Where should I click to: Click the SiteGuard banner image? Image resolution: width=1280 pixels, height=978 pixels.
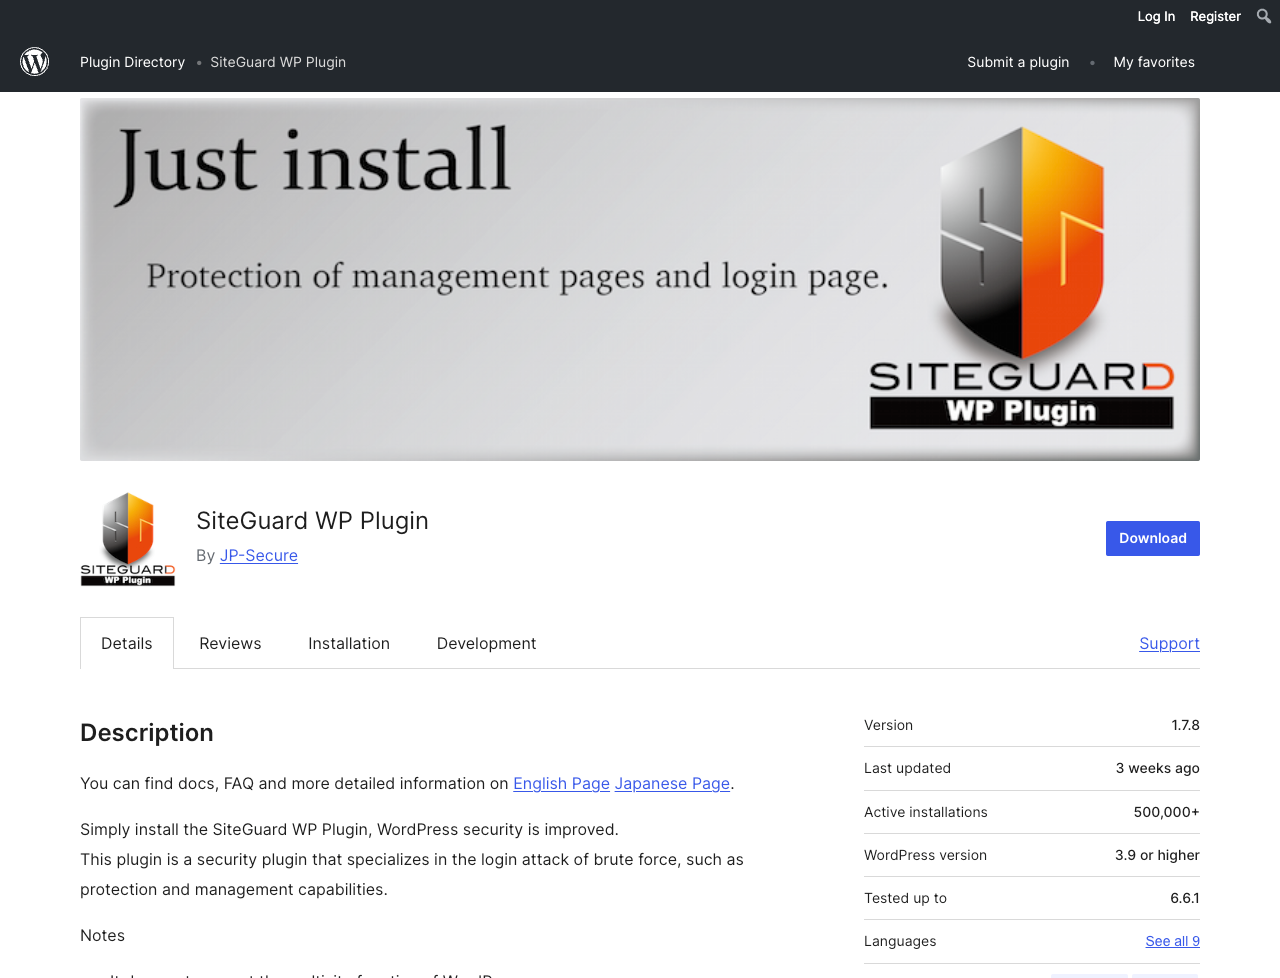[640, 279]
